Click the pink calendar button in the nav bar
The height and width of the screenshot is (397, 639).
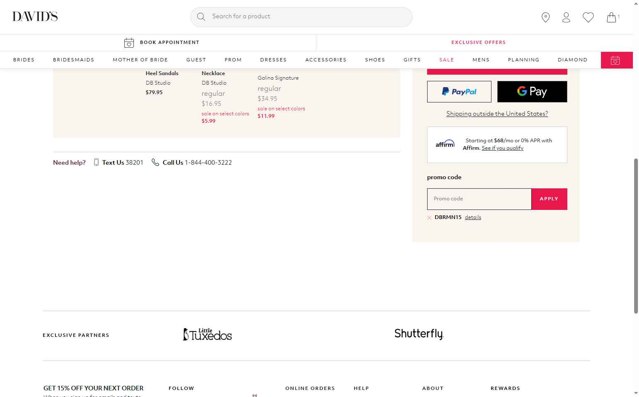[616, 60]
